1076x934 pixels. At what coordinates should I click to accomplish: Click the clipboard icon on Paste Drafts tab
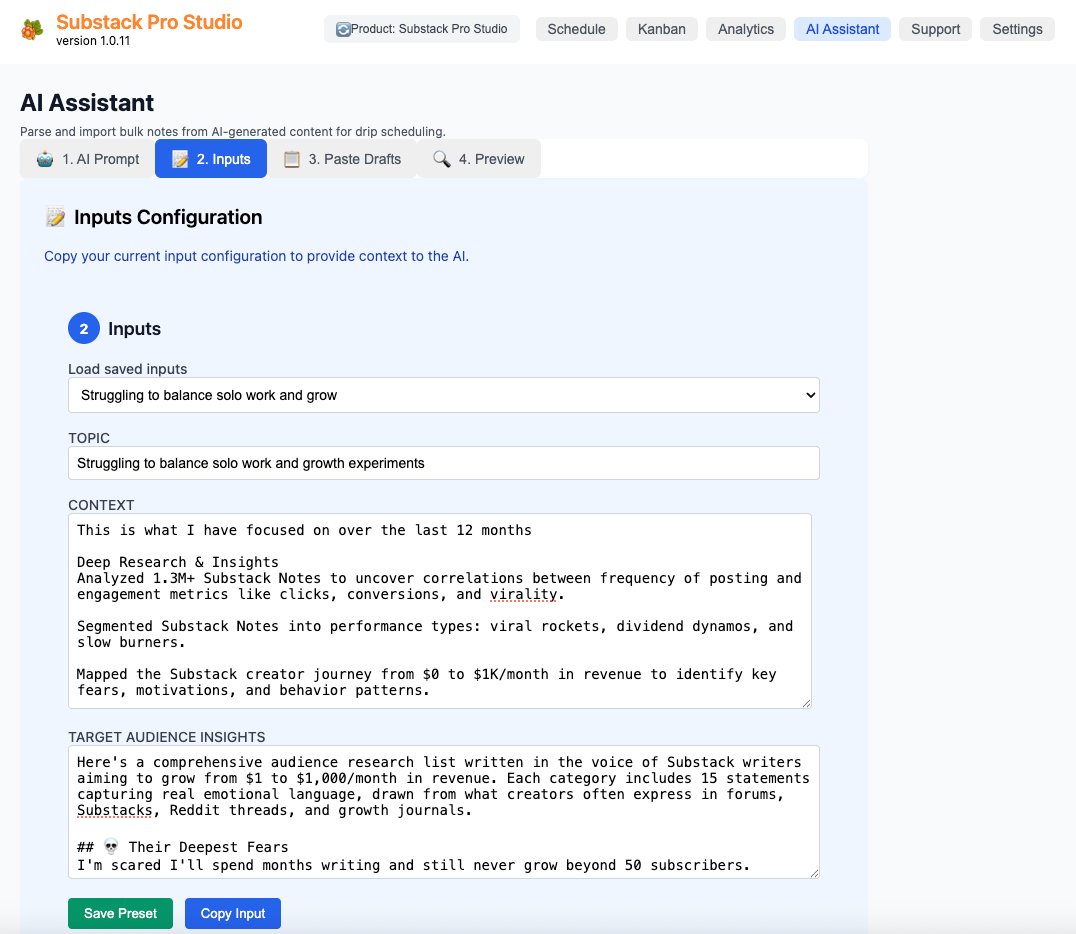tap(292, 159)
